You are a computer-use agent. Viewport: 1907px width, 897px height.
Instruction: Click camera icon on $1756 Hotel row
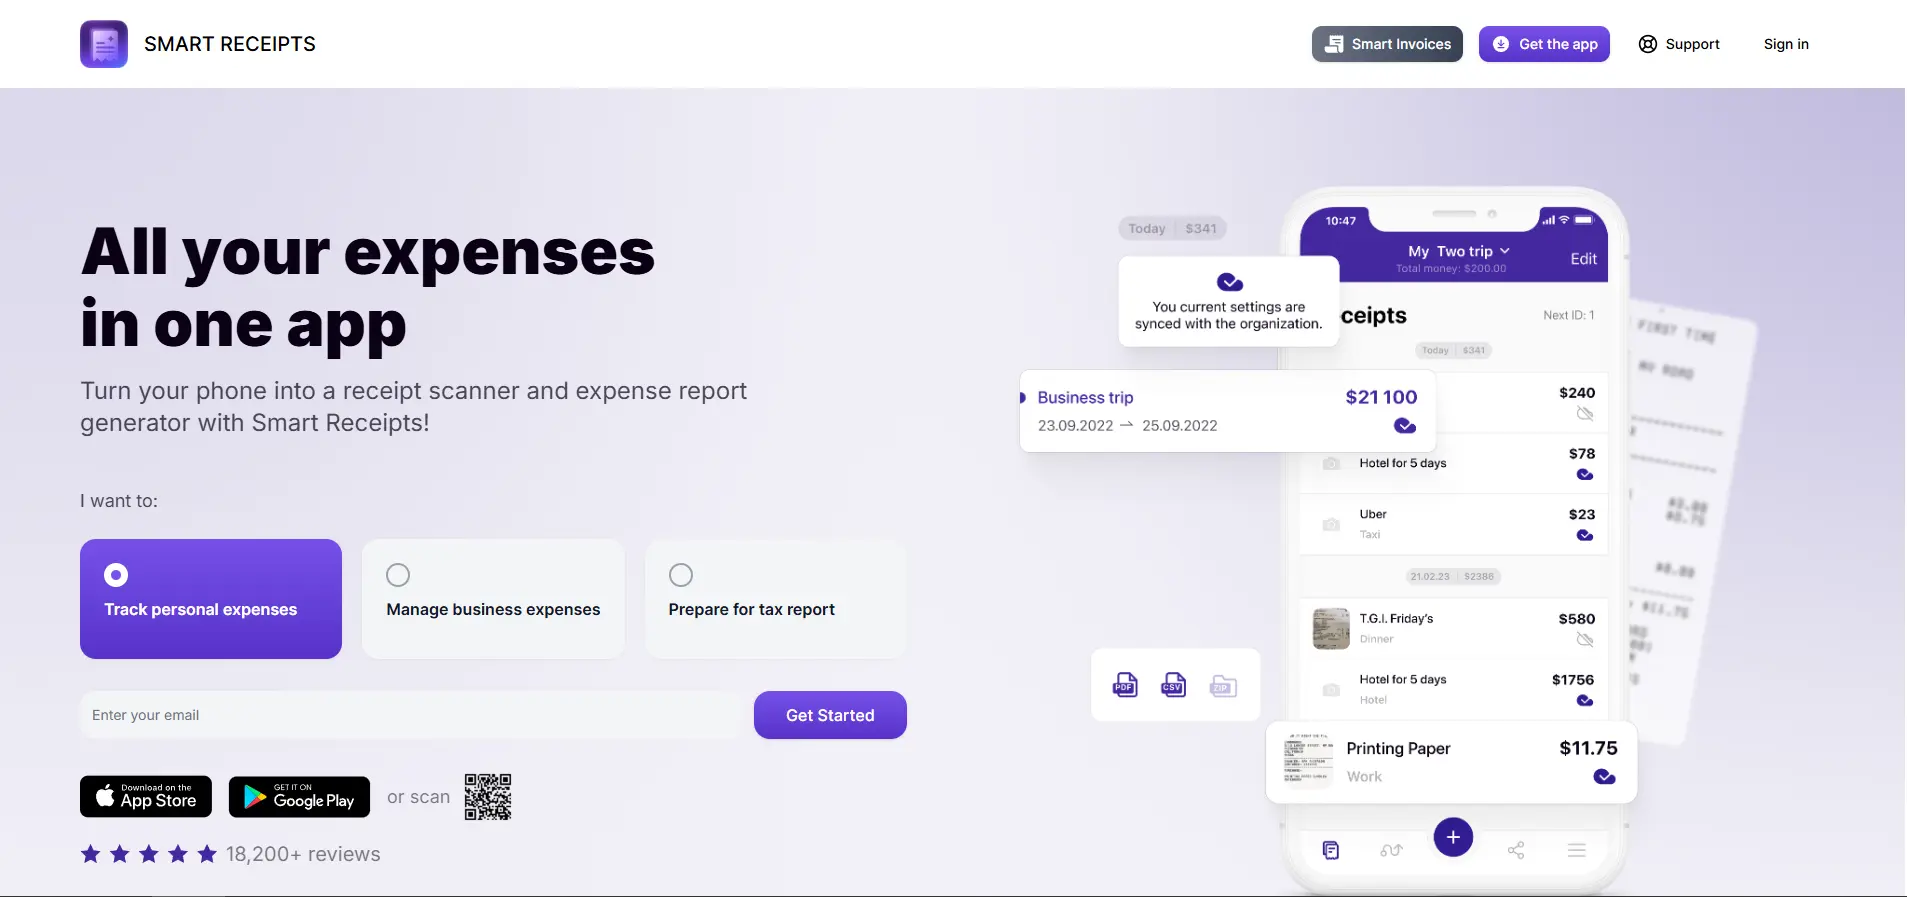point(1331,690)
